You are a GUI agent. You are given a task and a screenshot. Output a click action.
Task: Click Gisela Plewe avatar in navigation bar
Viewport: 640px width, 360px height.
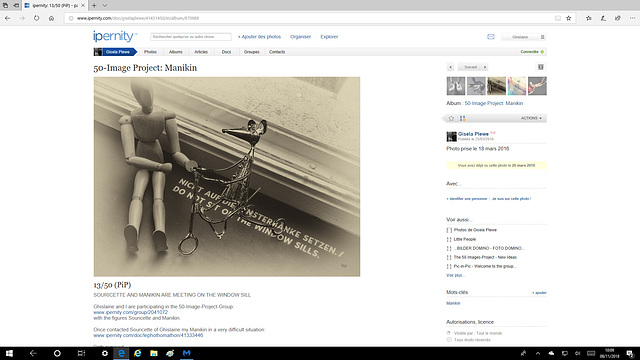click(98, 52)
